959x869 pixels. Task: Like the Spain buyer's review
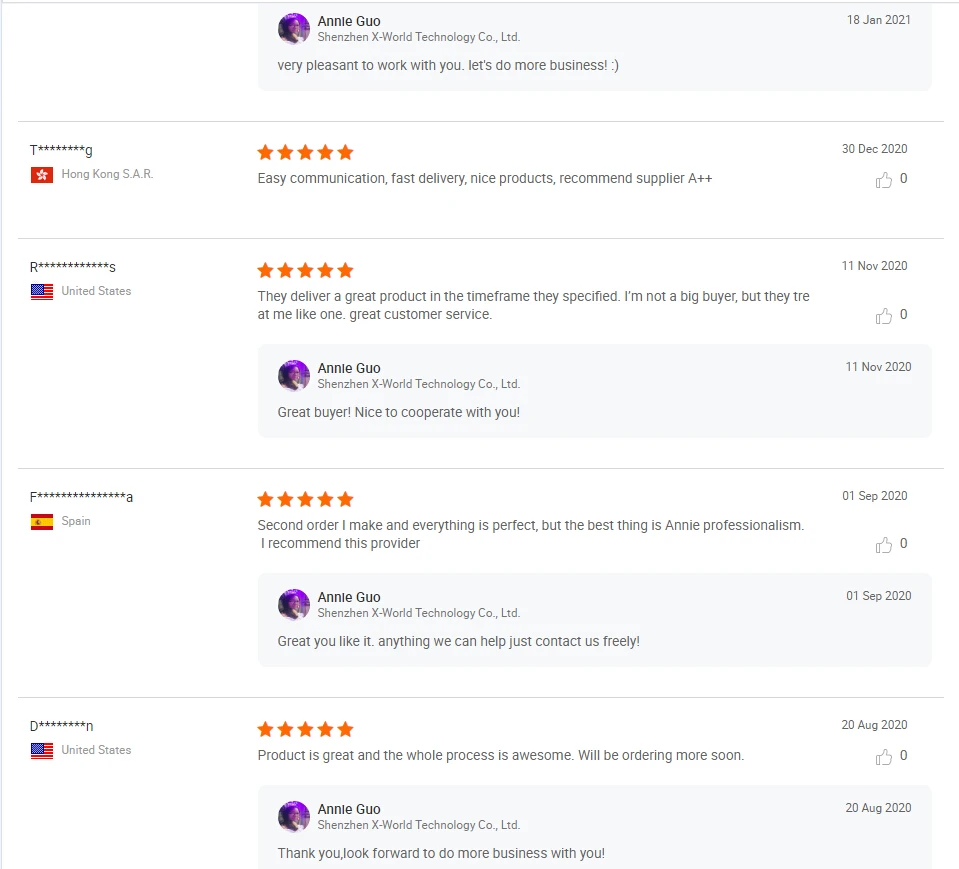tap(884, 545)
